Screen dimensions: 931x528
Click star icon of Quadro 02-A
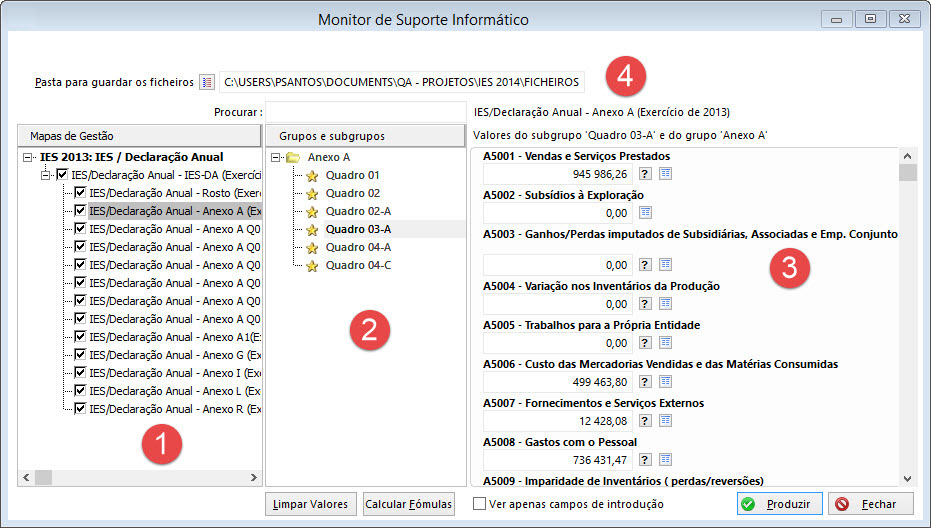[x=312, y=211]
